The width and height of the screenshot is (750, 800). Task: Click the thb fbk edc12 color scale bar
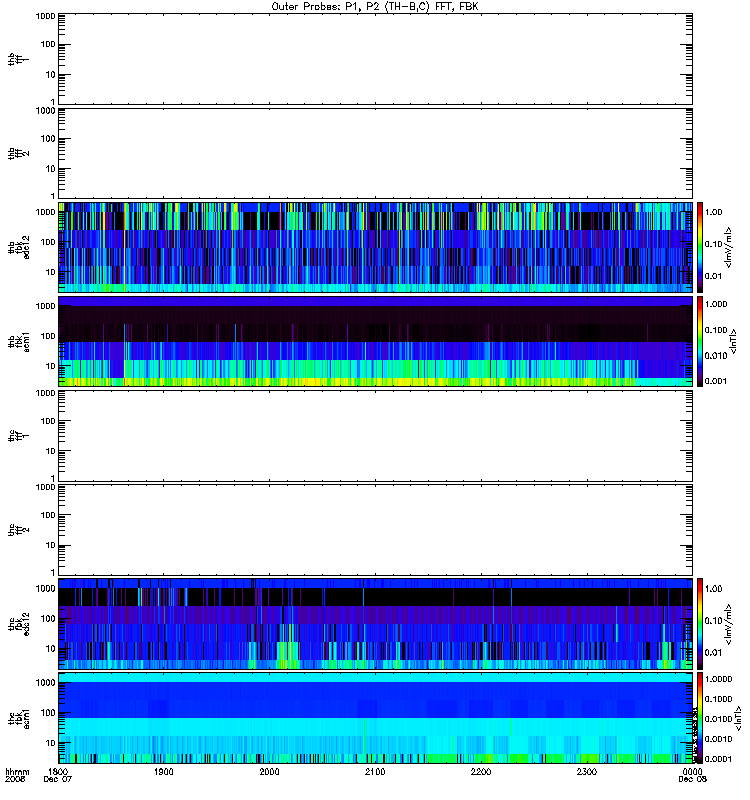click(x=700, y=247)
